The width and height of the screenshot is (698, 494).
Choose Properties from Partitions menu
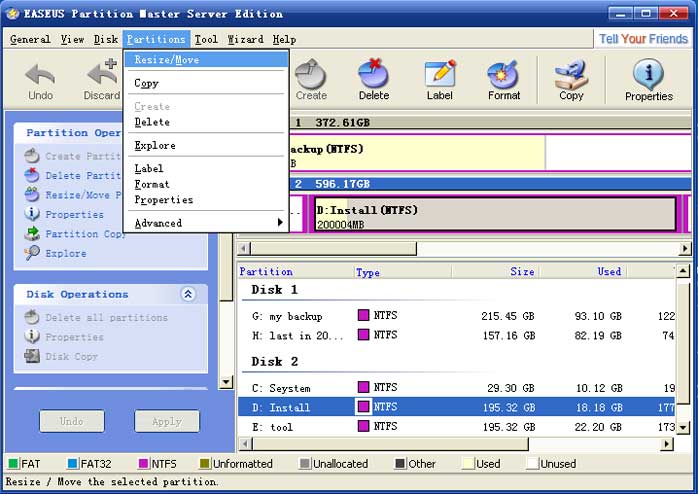coord(207,199)
